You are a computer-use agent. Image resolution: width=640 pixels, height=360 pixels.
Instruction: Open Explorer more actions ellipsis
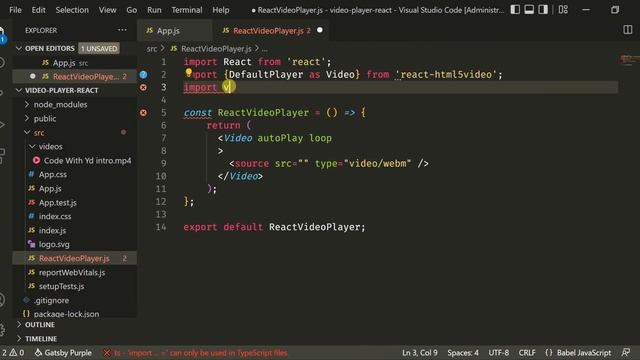tap(122, 30)
